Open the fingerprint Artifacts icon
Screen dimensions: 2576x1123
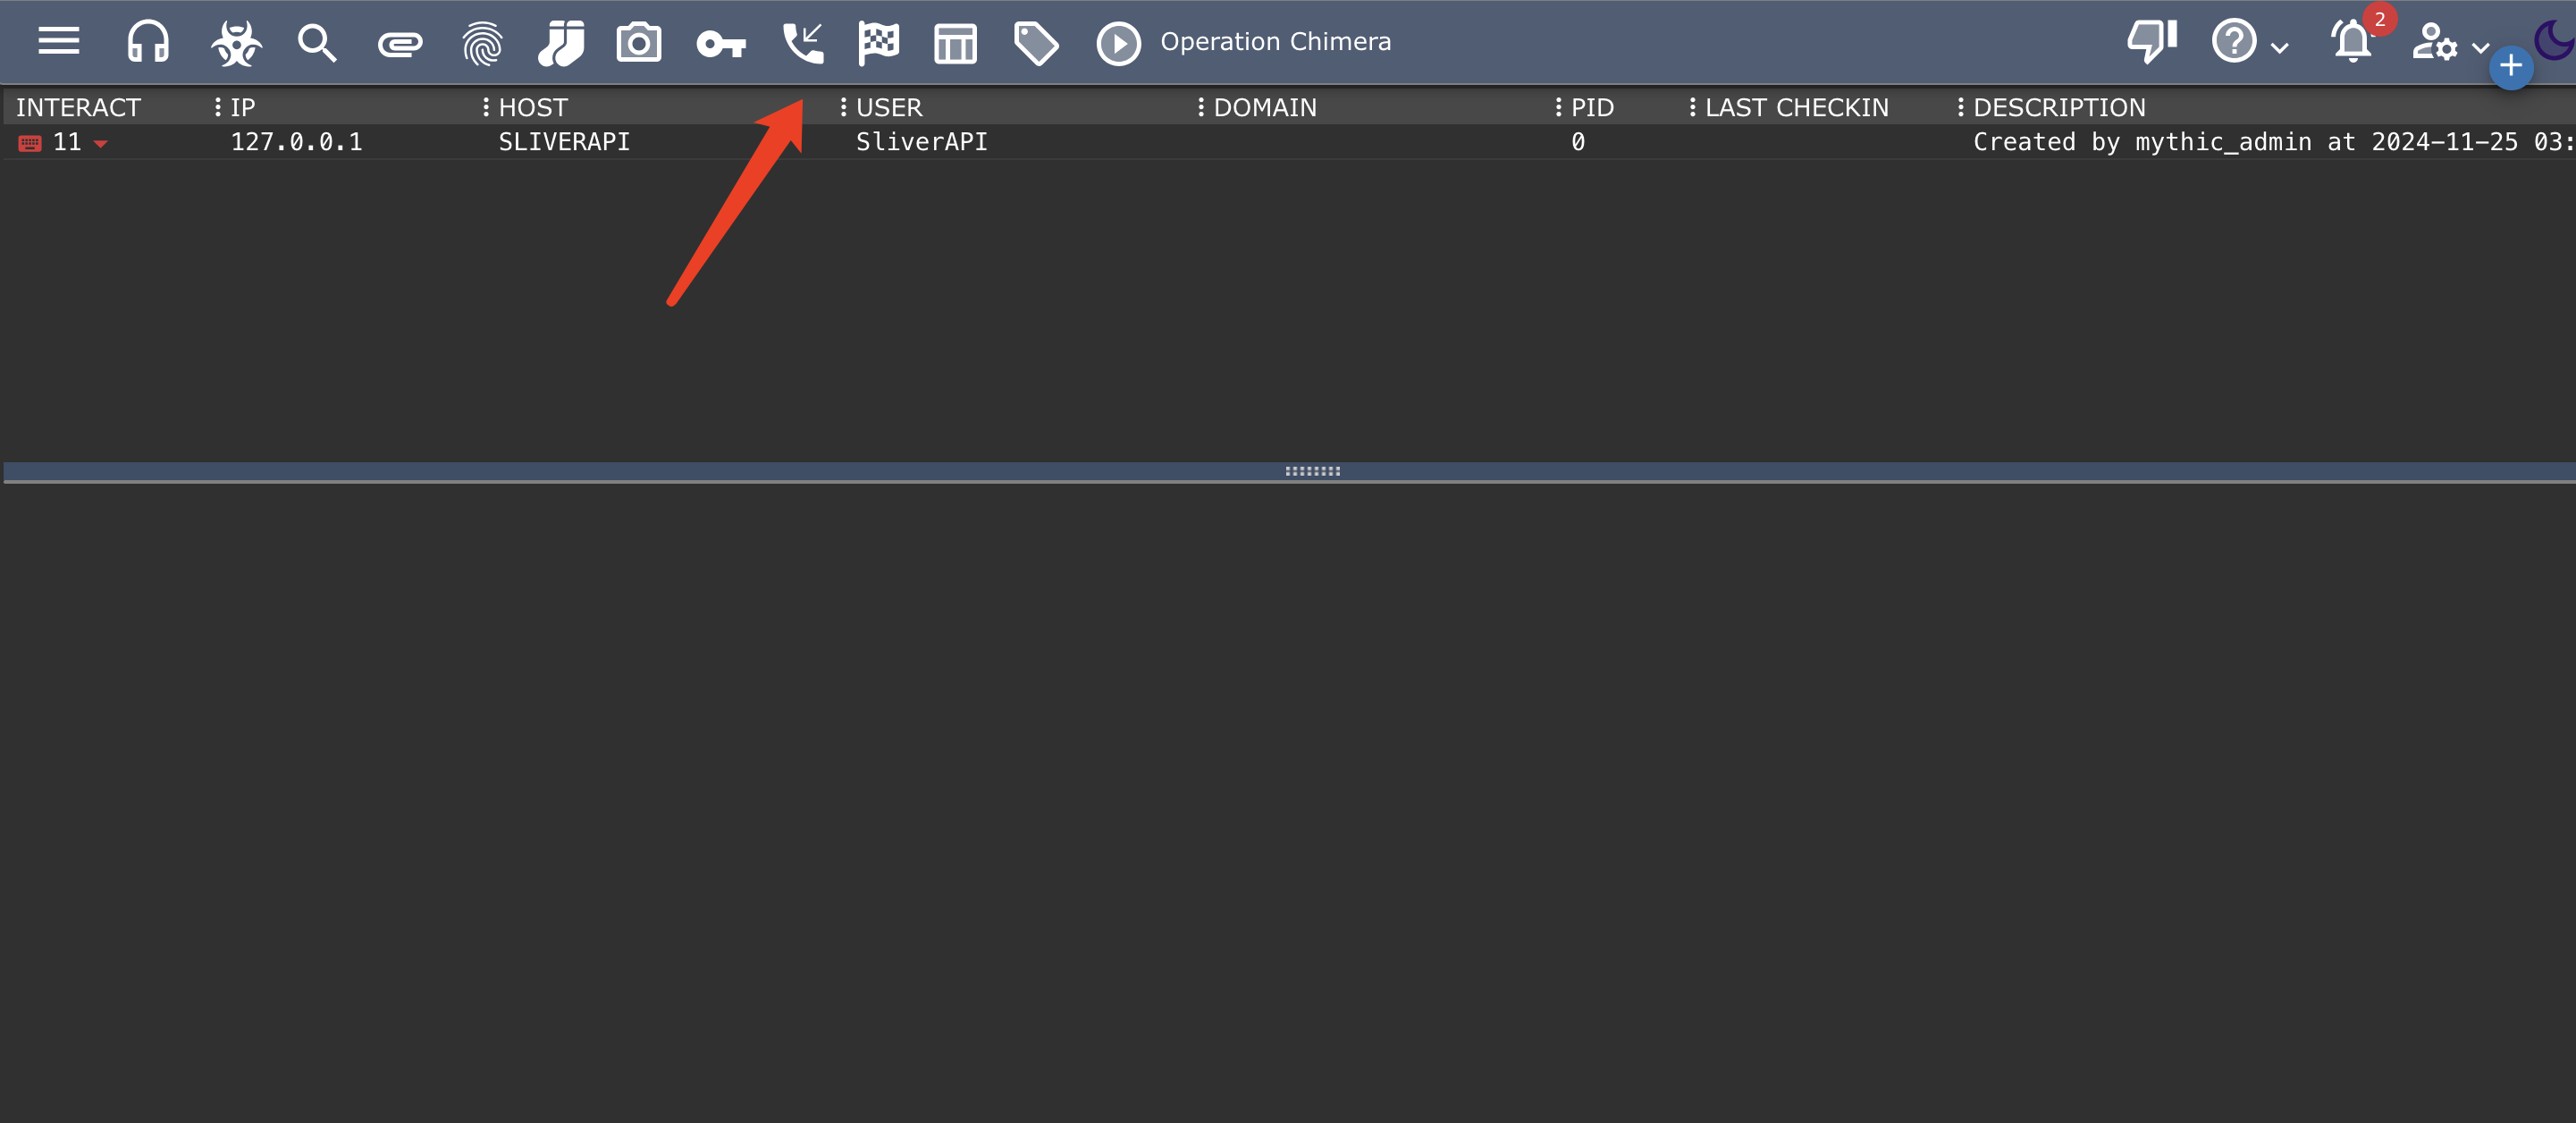coord(482,44)
